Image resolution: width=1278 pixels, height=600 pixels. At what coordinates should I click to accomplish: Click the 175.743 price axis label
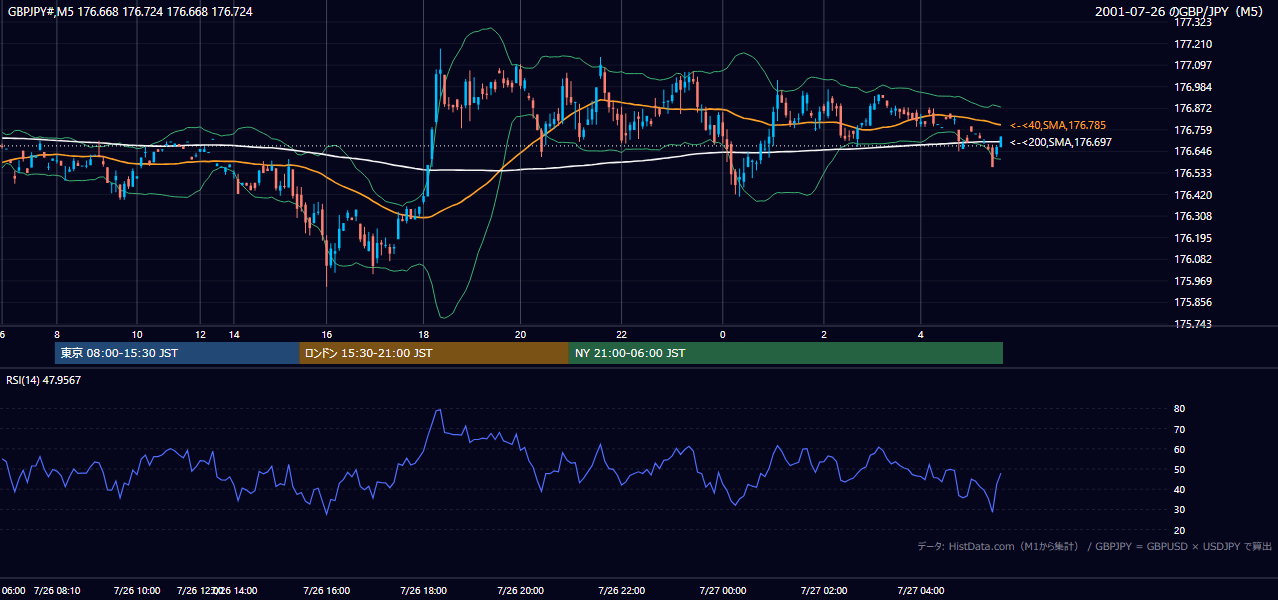[1192, 324]
